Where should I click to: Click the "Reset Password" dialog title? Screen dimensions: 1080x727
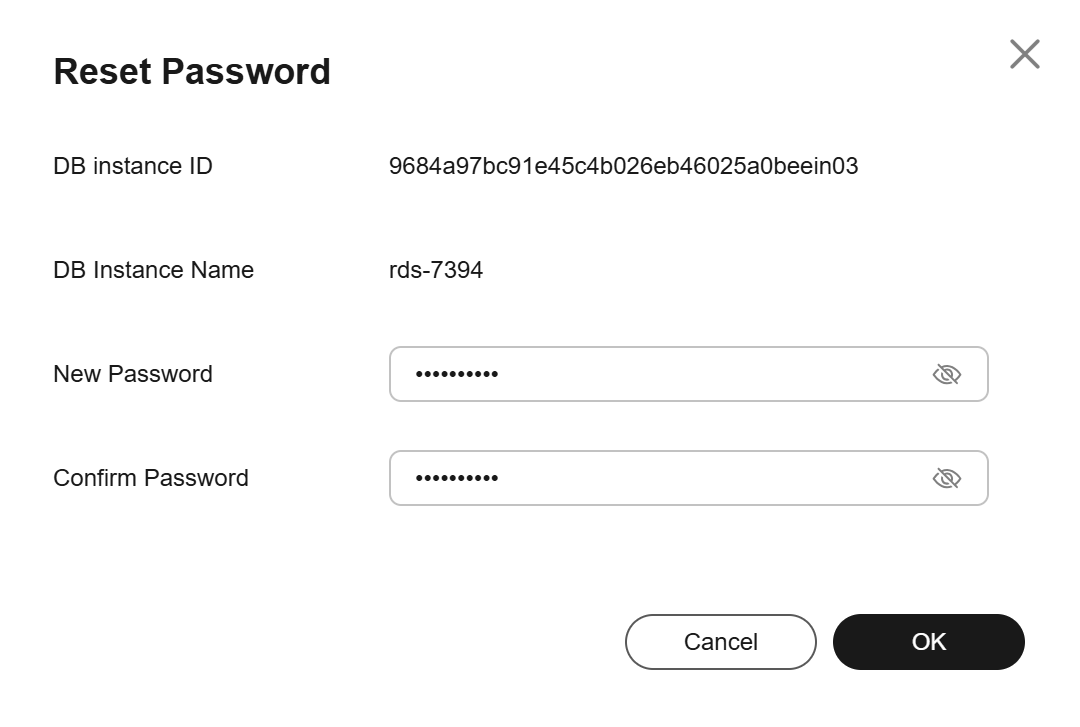tap(192, 72)
